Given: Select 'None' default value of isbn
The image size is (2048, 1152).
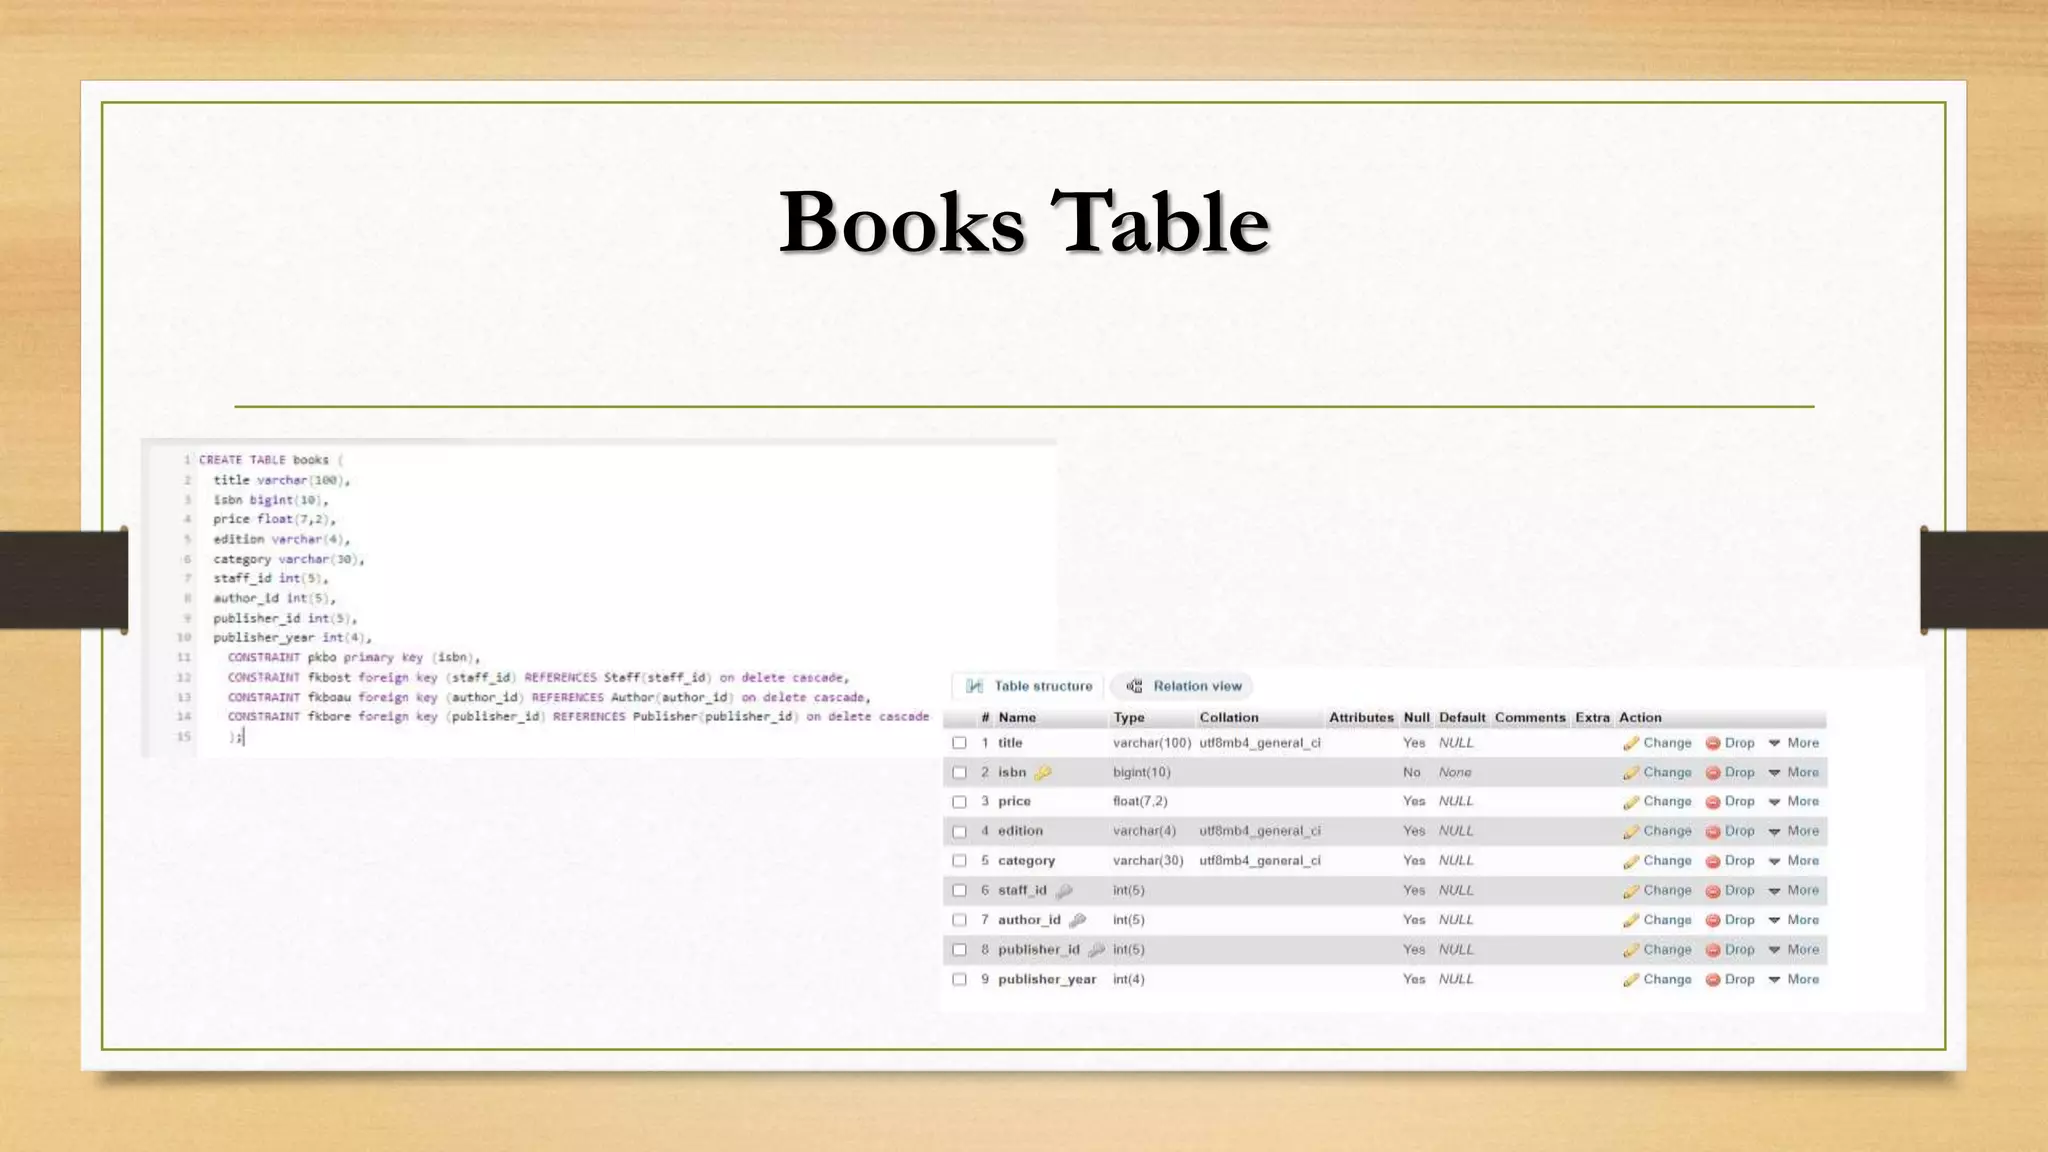Looking at the screenshot, I should click(1455, 772).
